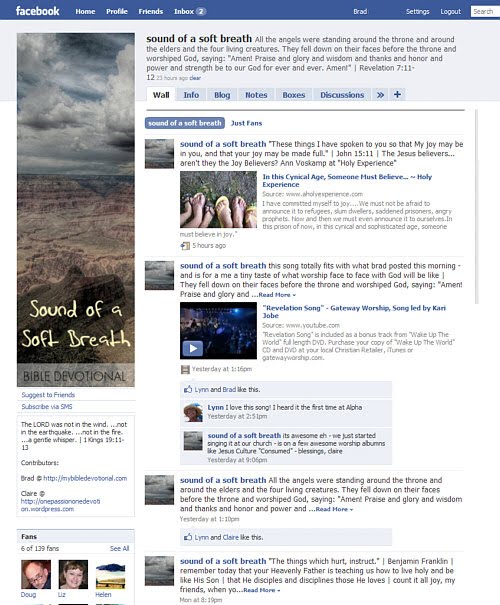The height and width of the screenshot is (605, 500).
Task: Select the Just Fans filter
Action: pyautogui.click(x=246, y=123)
